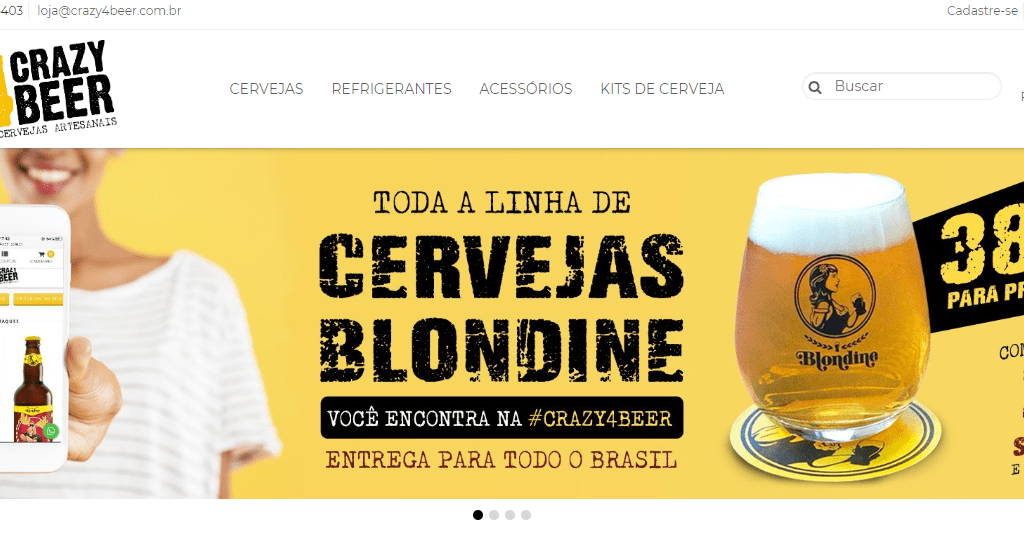Click the magnifier search icon
The height and width of the screenshot is (537, 1024).
point(815,87)
